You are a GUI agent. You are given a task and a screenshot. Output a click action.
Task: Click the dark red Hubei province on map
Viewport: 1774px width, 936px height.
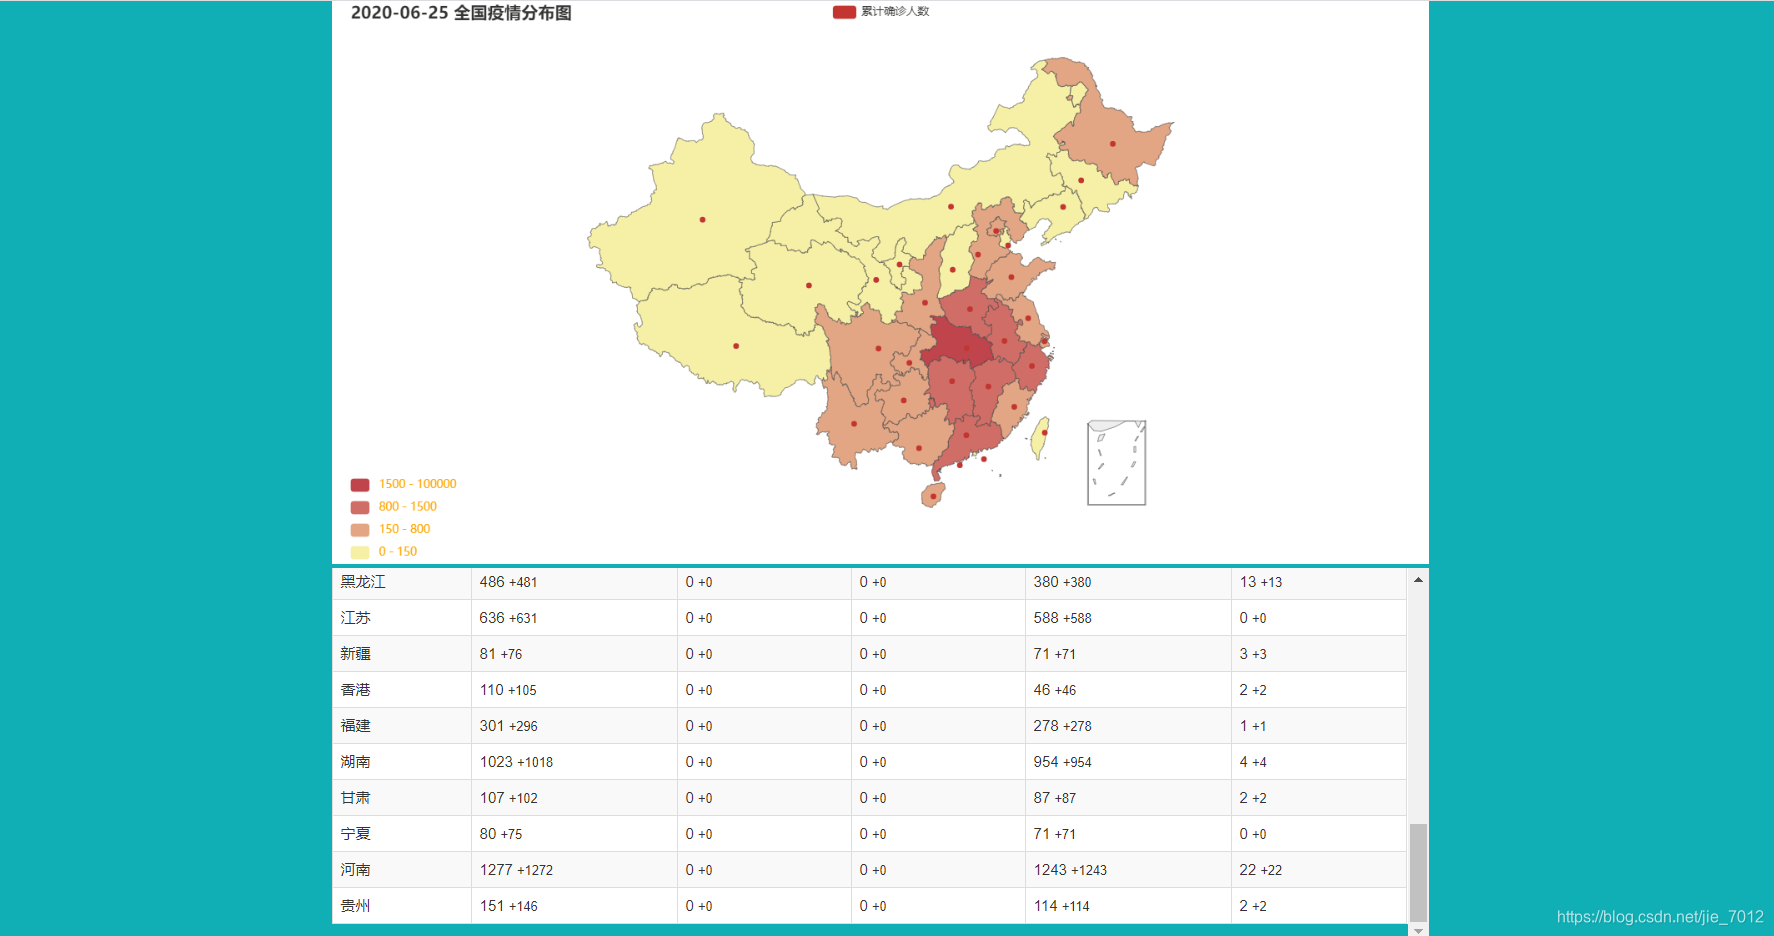(x=960, y=343)
